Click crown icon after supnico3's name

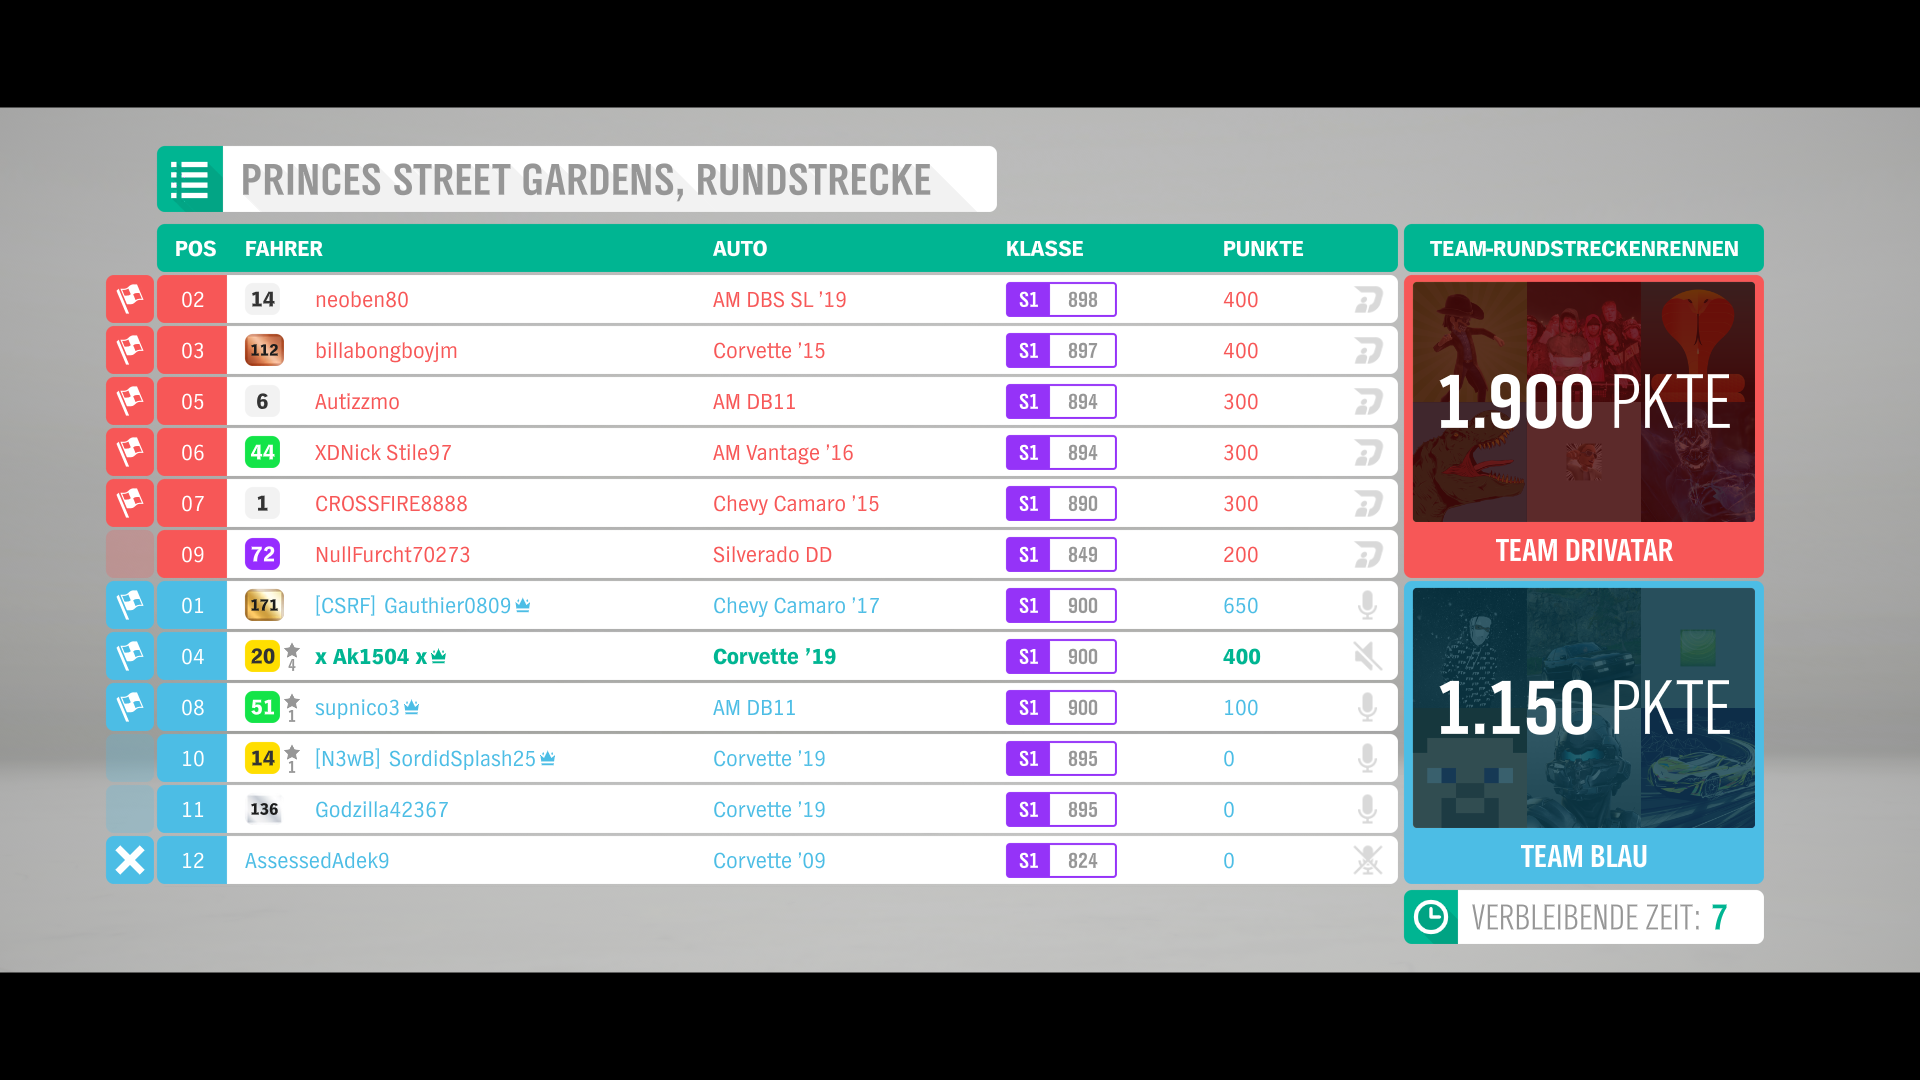[x=412, y=707]
